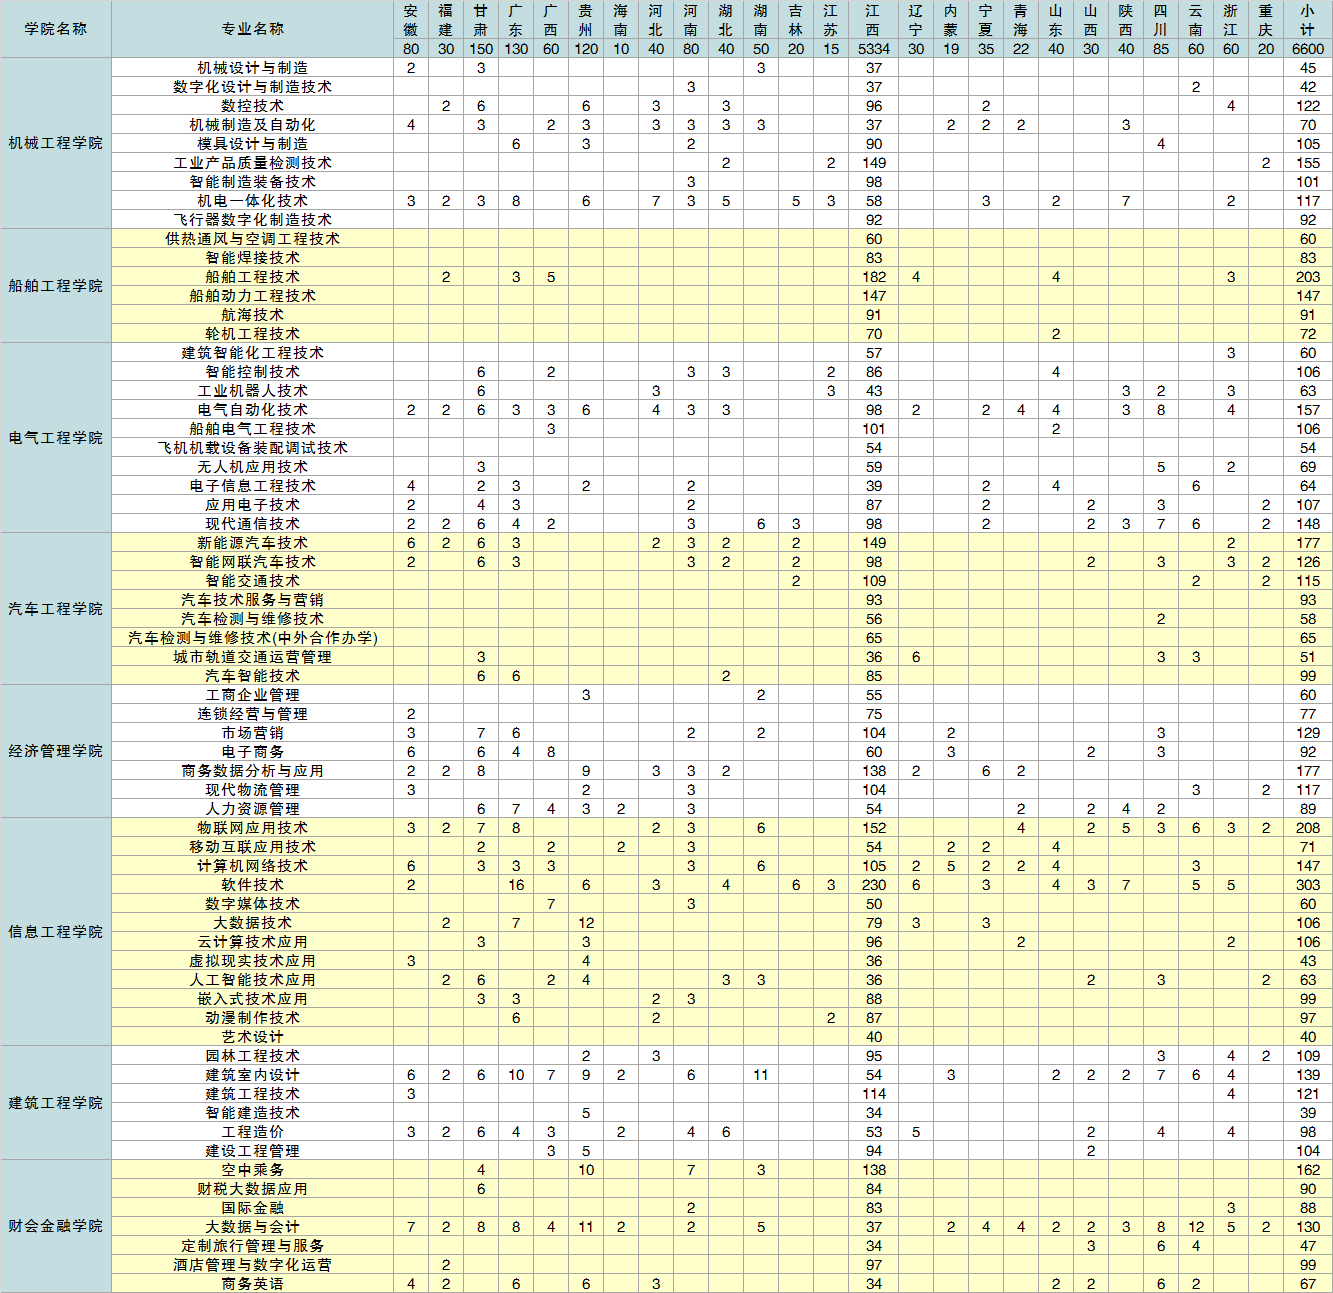Viewport: 1333px width, 1293px height.
Task: Select the 动漫制作技术 cell
Action: coord(253,1018)
